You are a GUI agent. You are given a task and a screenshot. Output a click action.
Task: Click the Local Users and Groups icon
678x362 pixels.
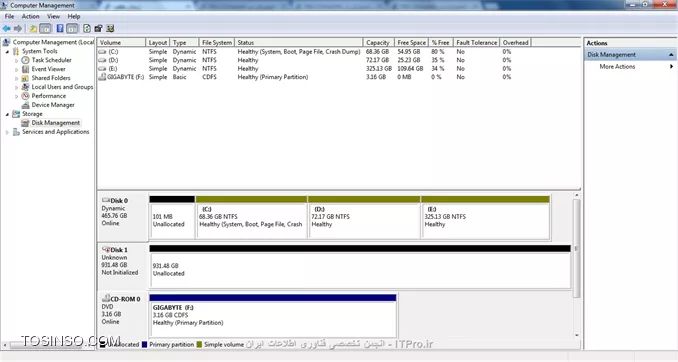tap(26, 87)
